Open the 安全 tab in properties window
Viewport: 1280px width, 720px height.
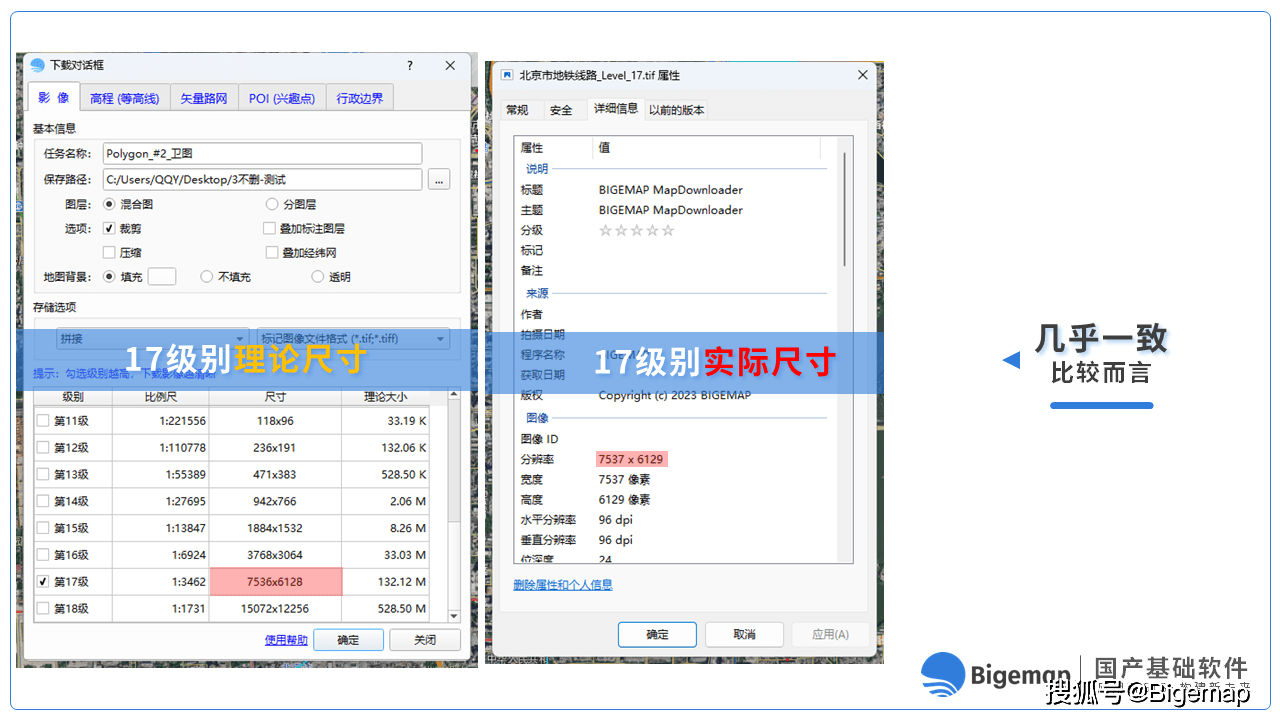562,110
